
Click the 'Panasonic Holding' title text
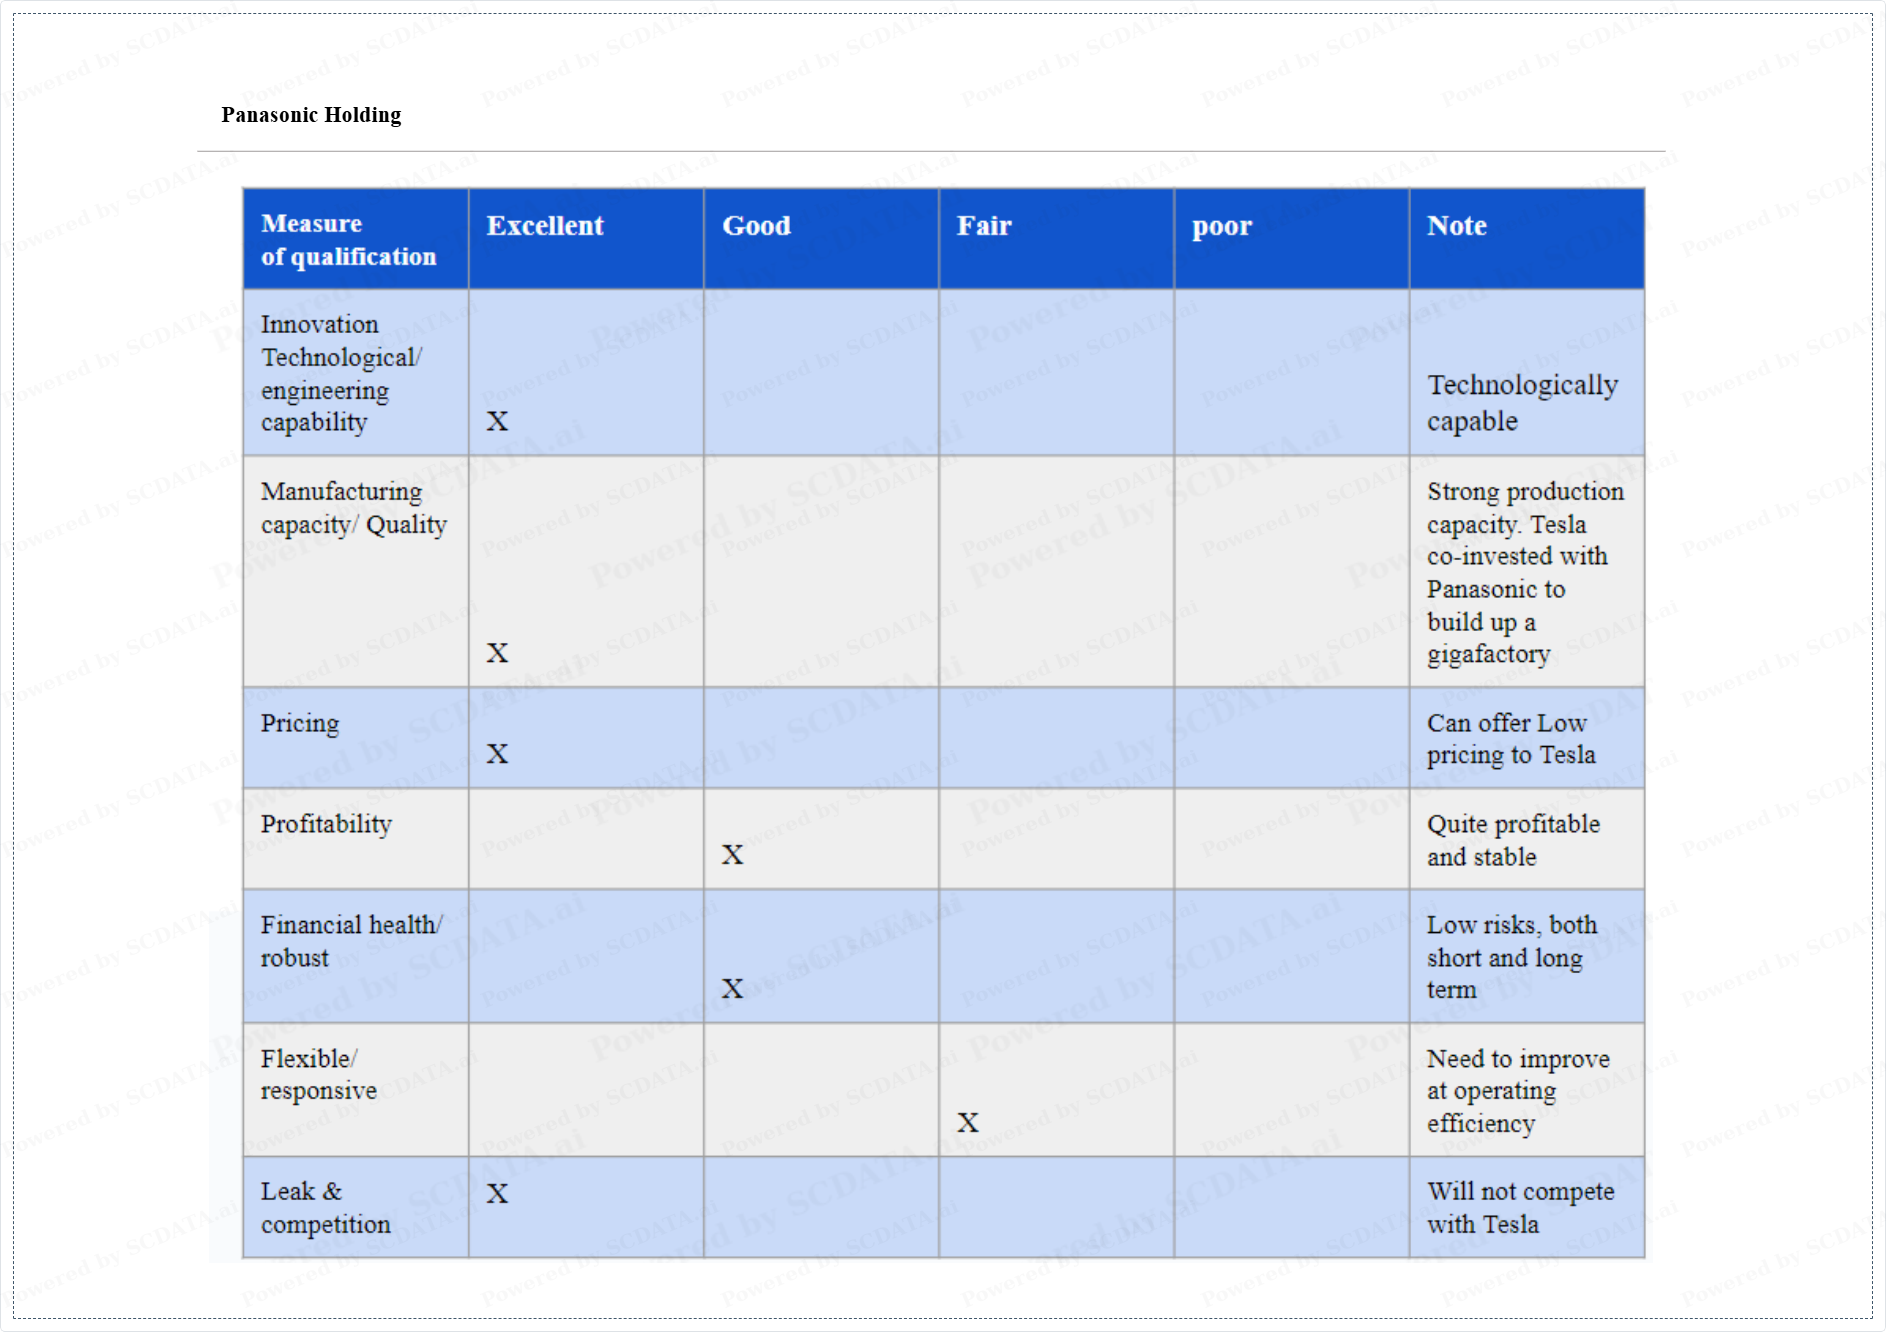point(311,115)
